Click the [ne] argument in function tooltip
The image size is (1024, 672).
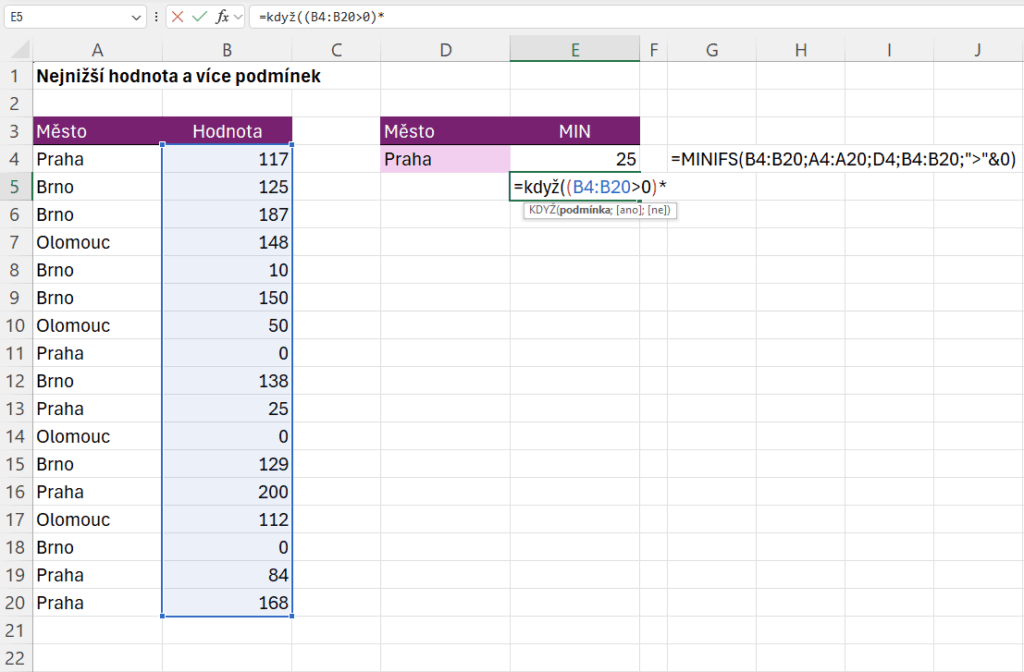click(x=656, y=209)
